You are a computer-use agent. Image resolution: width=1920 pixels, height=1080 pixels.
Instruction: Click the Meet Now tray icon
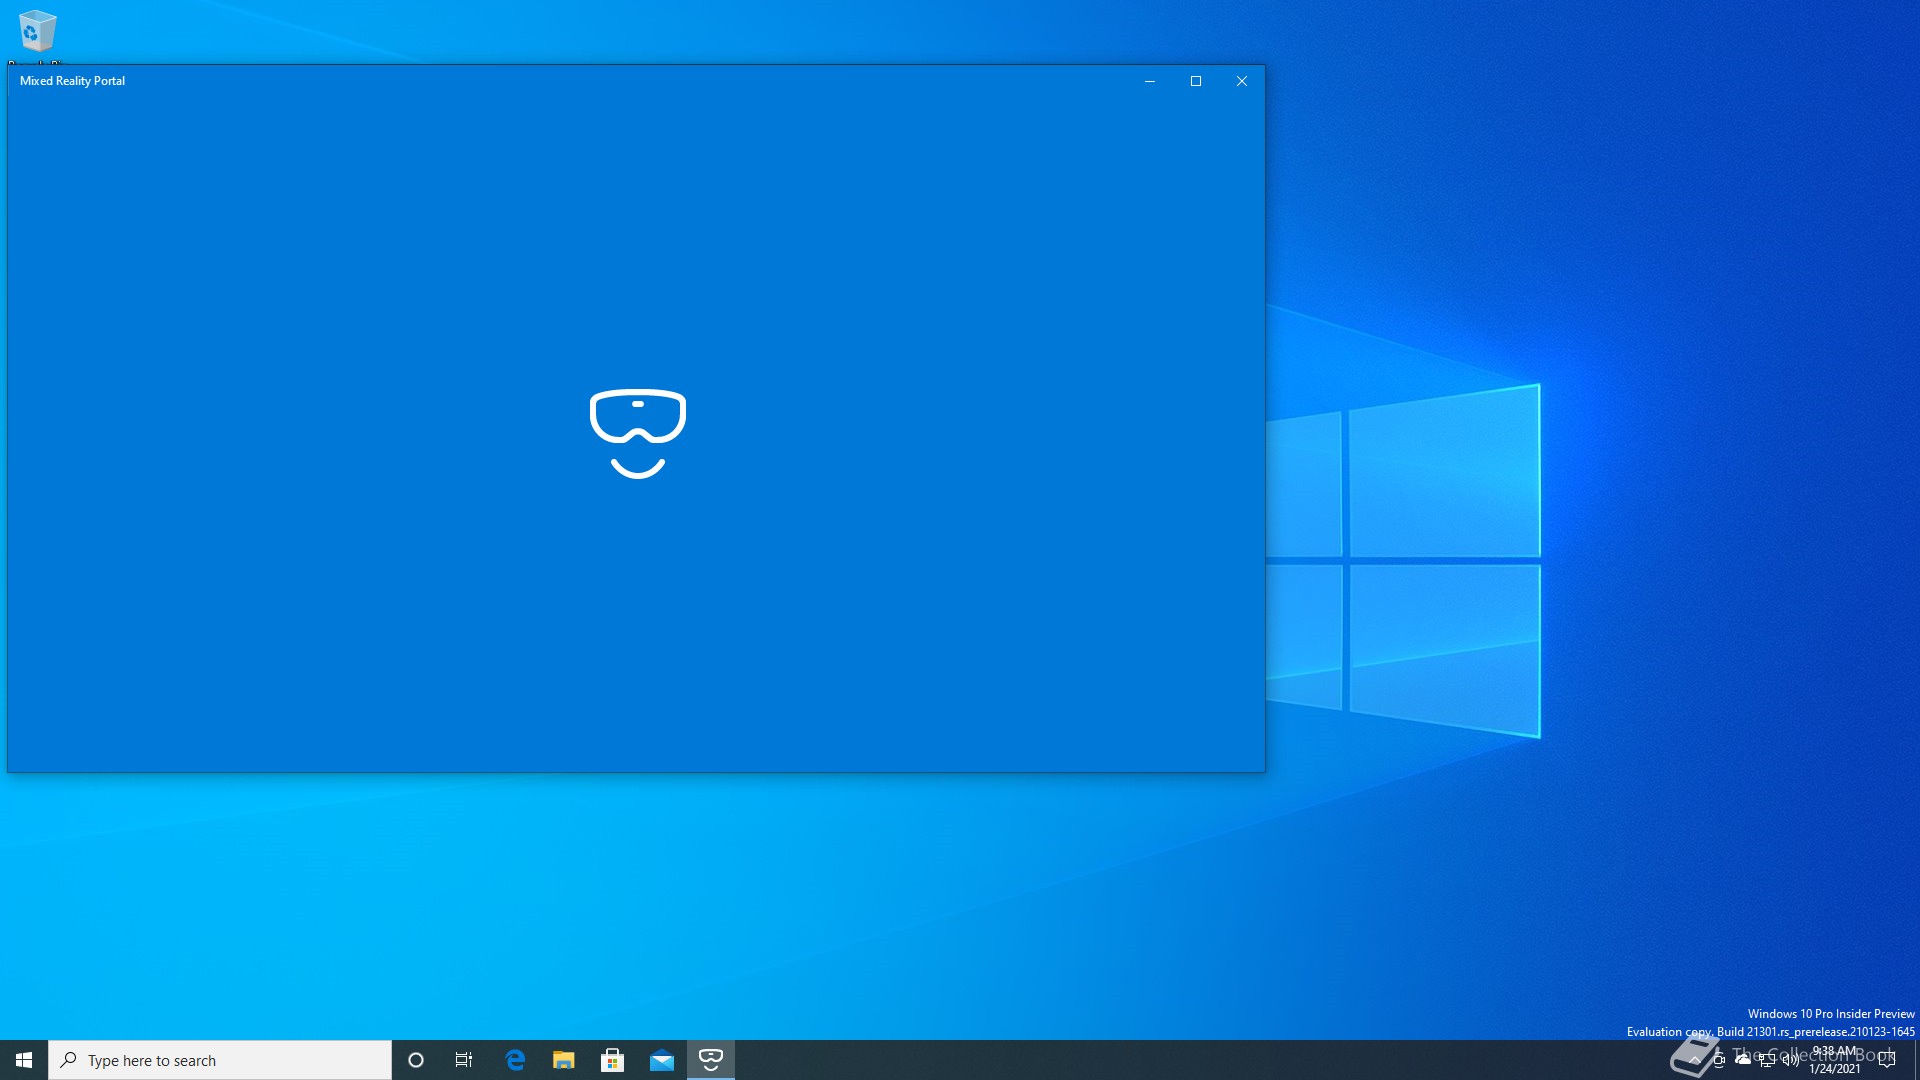[x=1719, y=1060]
